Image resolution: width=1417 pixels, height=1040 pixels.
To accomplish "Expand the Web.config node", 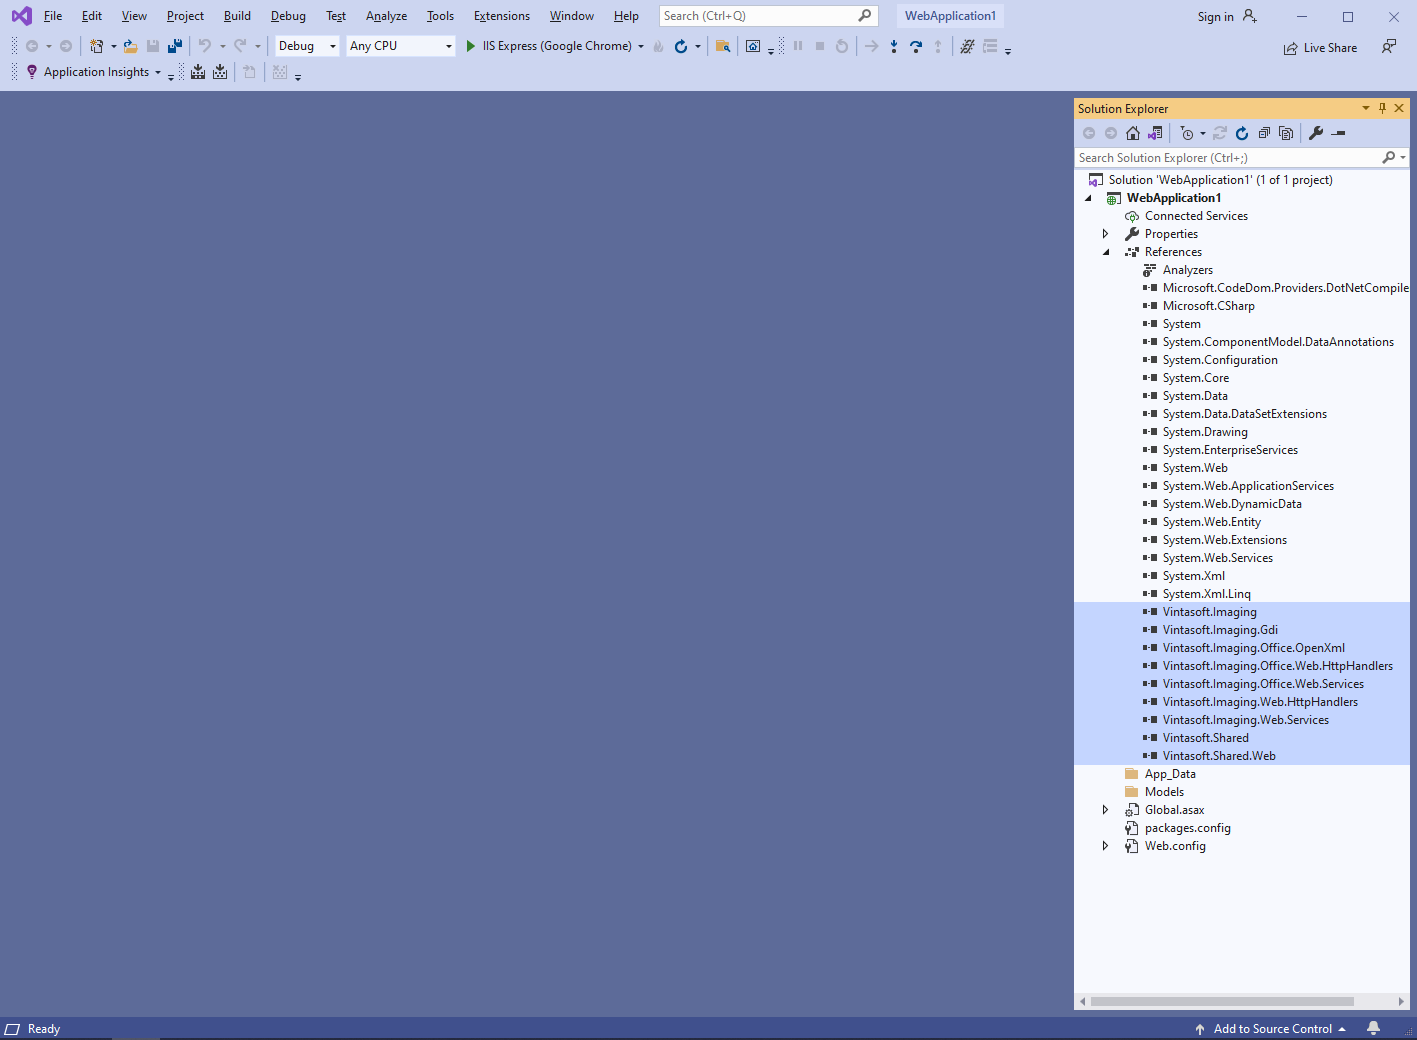I will coord(1106,846).
